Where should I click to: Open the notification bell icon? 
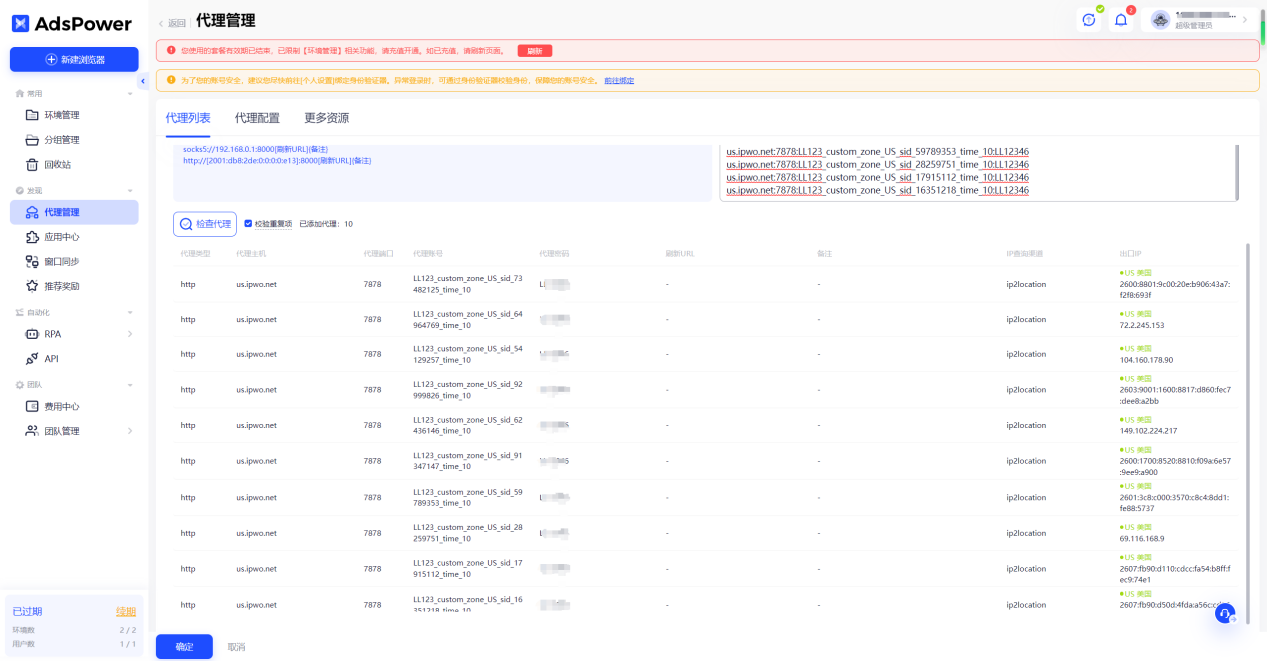click(x=1121, y=20)
